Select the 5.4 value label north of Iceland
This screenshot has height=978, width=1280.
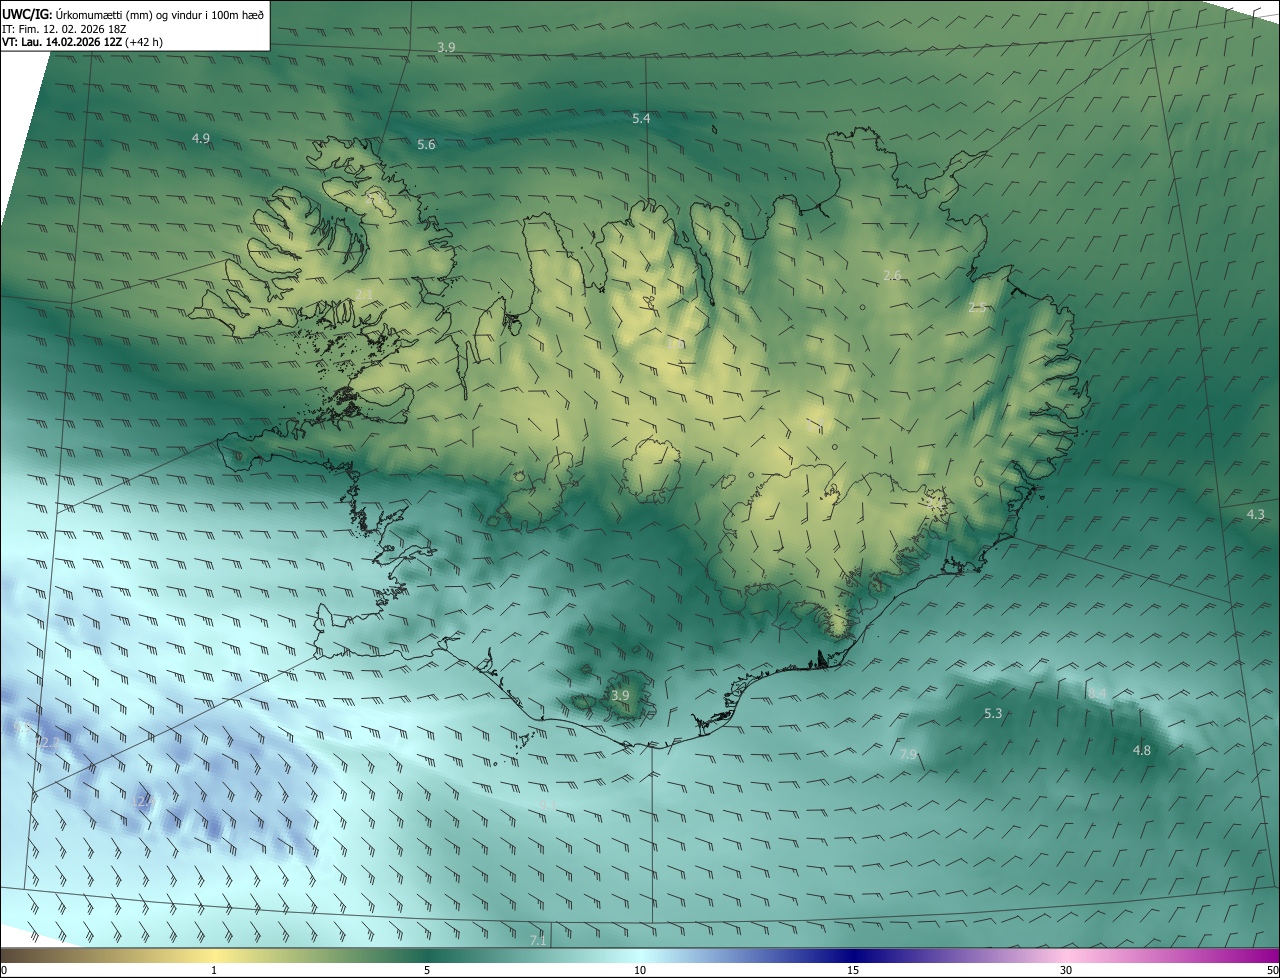[641, 118]
